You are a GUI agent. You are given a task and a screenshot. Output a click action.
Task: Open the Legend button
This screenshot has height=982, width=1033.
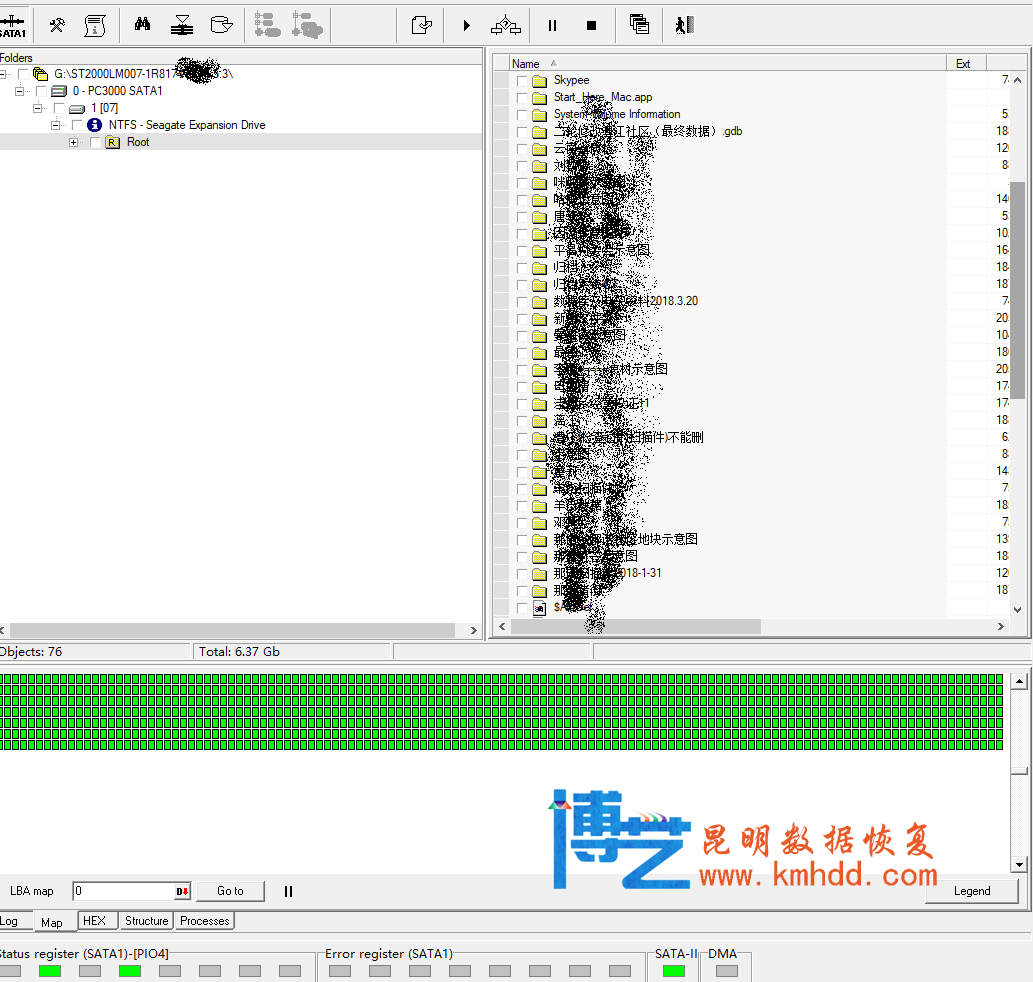(971, 891)
